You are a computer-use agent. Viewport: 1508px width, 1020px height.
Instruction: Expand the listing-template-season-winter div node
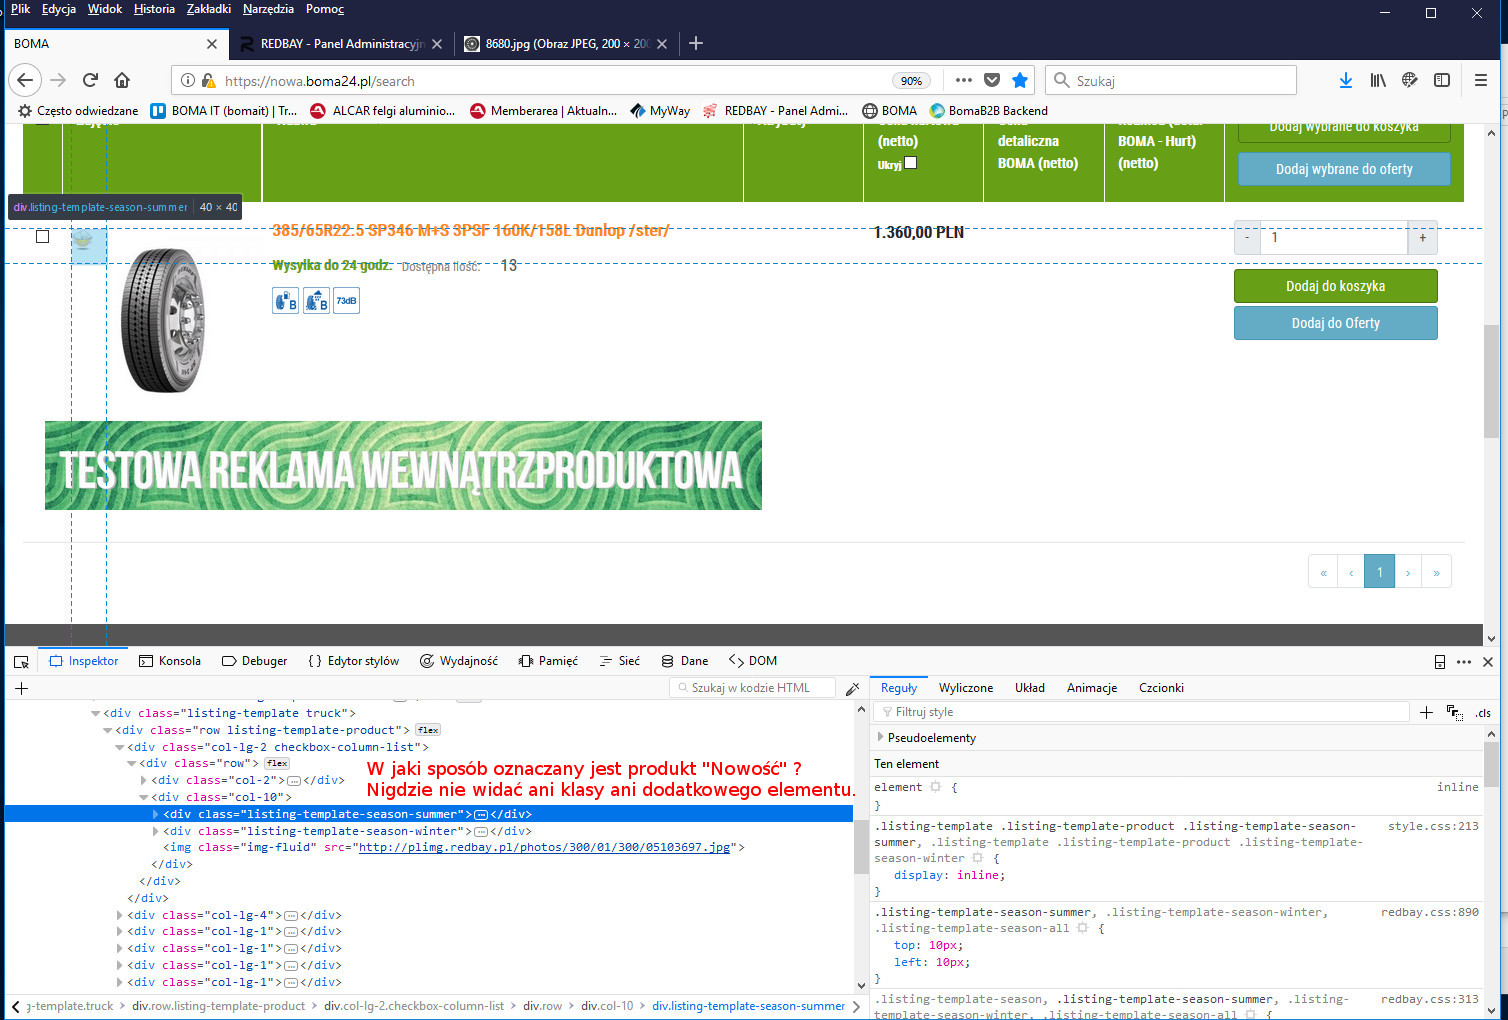[x=155, y=831]
